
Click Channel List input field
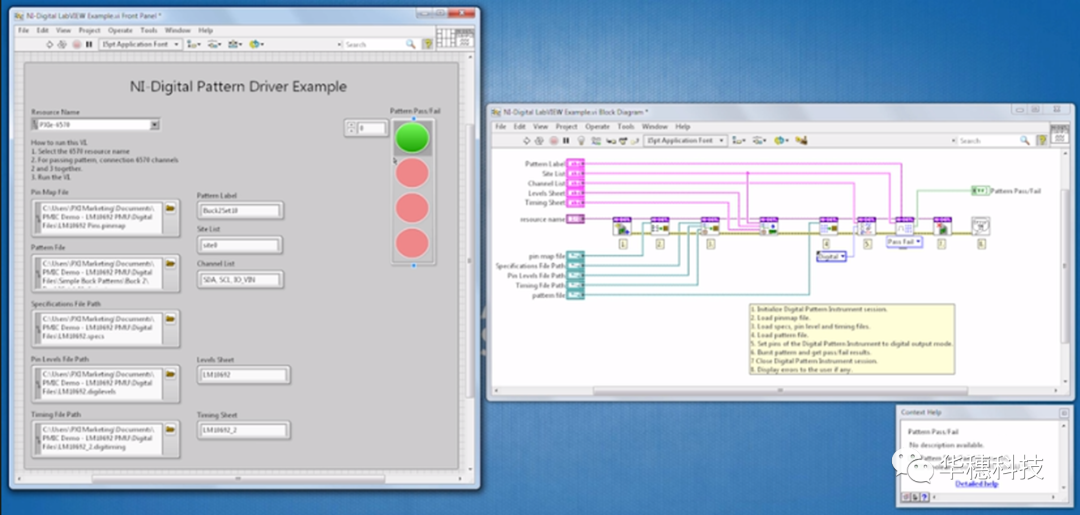[x=240, y=280]
